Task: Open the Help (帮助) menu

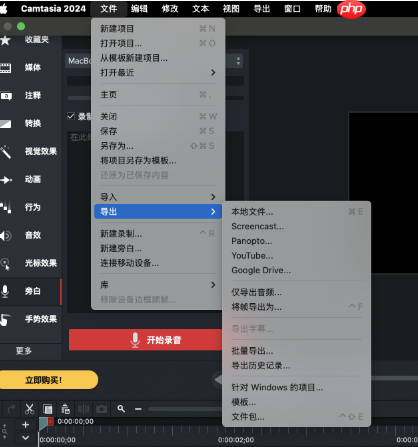Action: (323, 9)
